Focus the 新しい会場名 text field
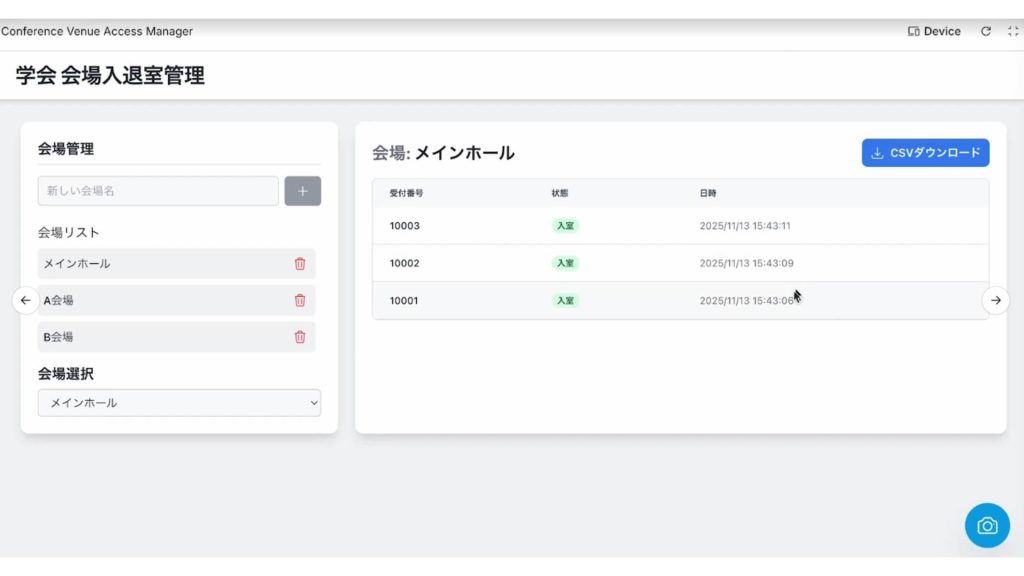 (158, 191)
